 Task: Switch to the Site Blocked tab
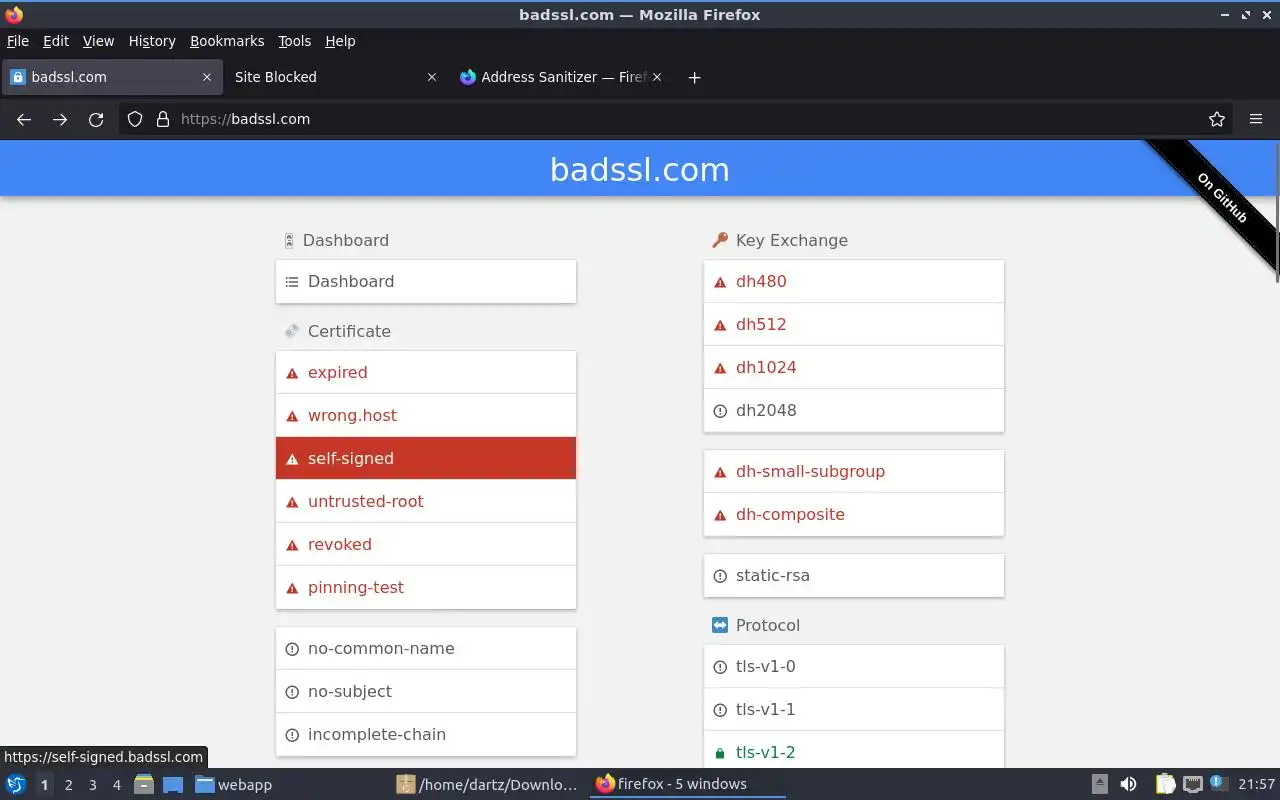(336, 77)
